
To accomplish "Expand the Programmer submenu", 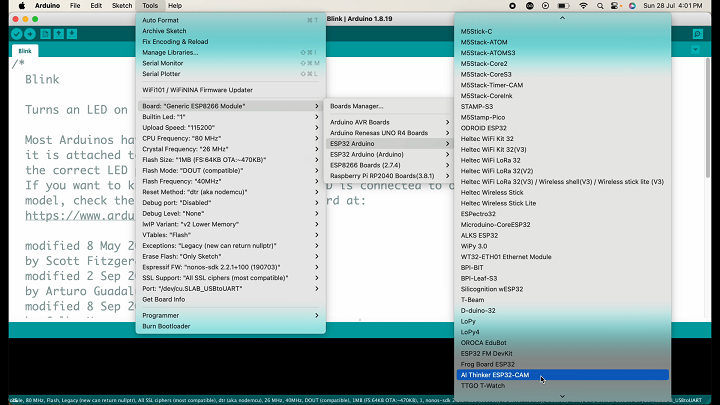I will (x=231, y=315).
